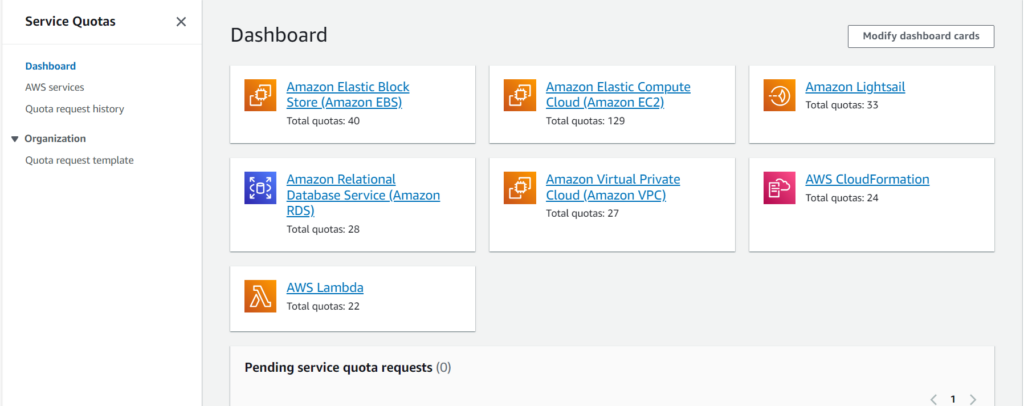Close the Service Quotas side panel
This screenshot has width=1024, height=406.
pyautogui.click(x=181, y=22)
